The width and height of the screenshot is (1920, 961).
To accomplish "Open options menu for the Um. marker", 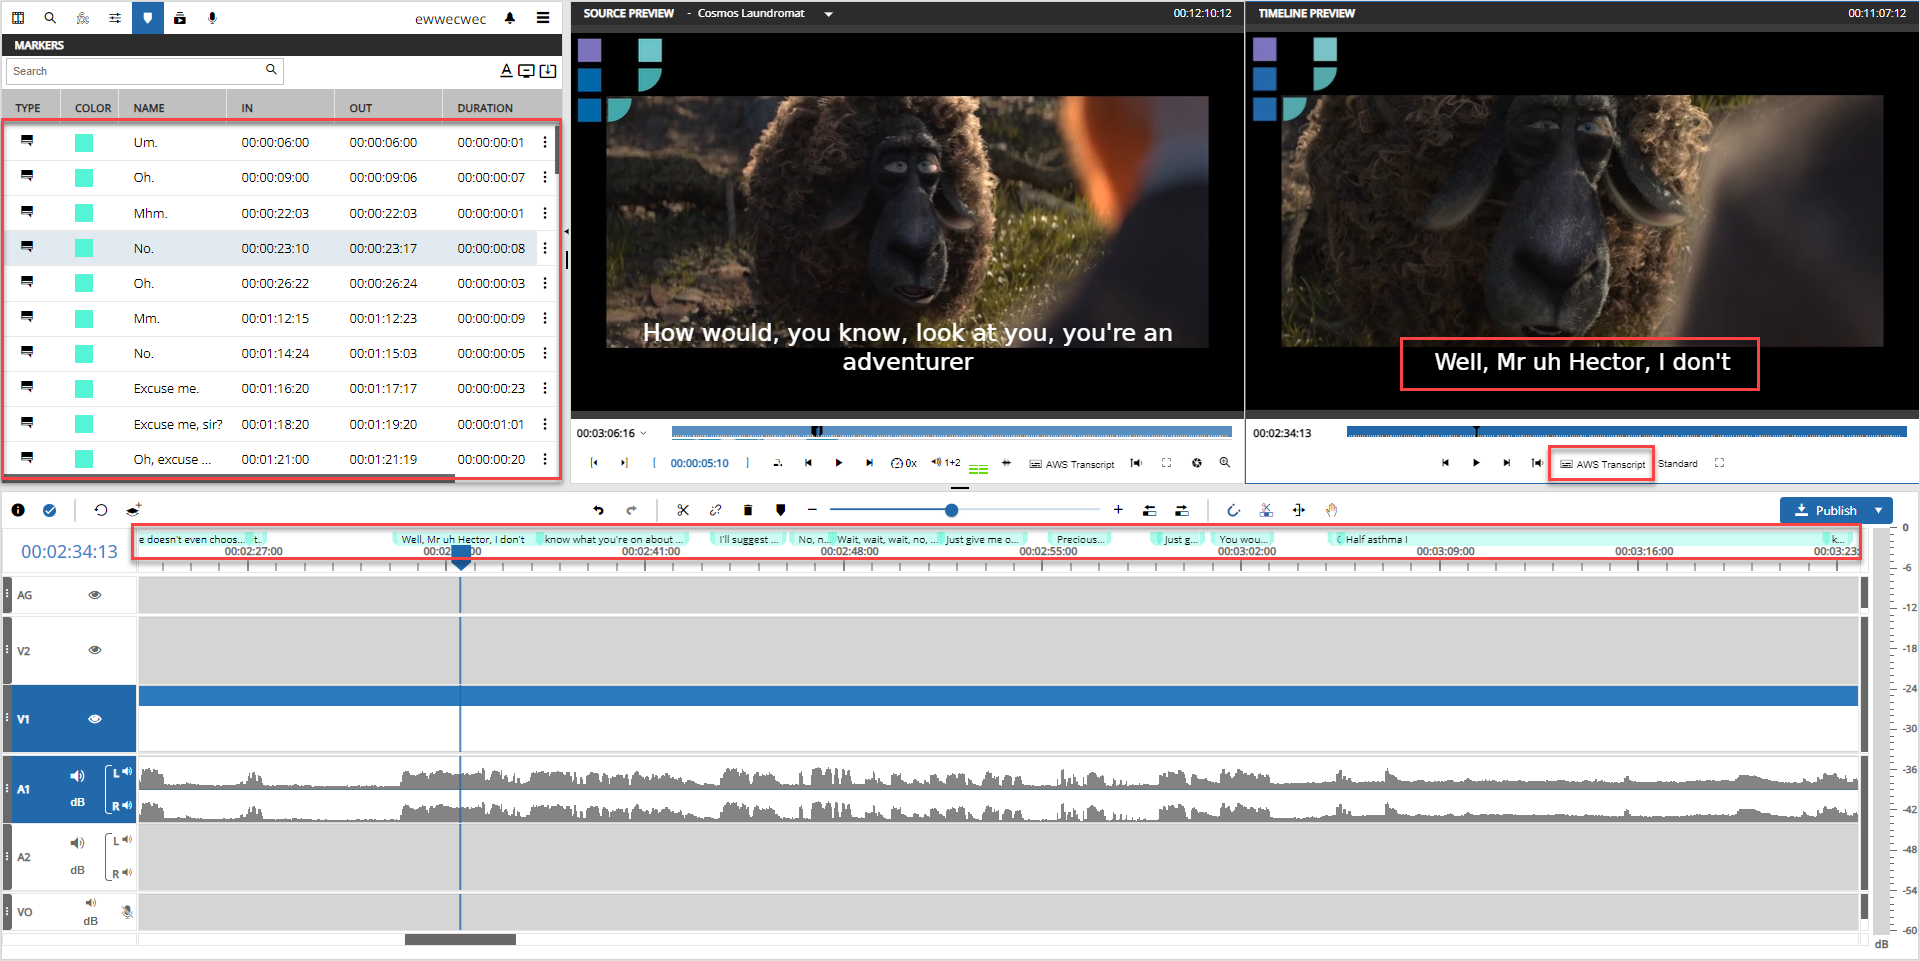I will pyautogui.click(x=545, y=142).
